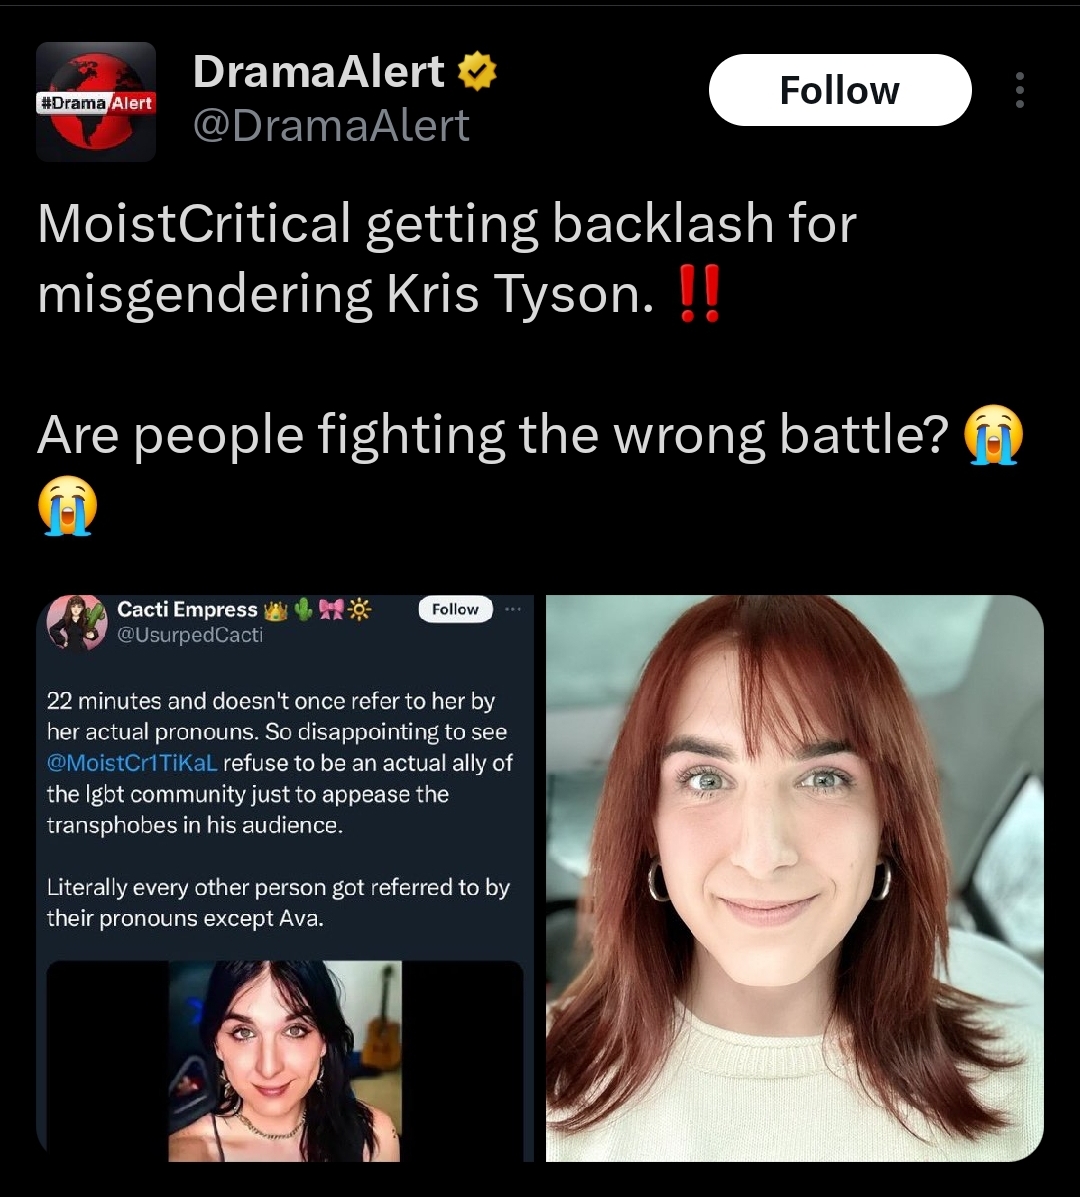Click the gold verified badge beside DramaAlert
Screen dimensions: 1080x1197
coord(477,71)
